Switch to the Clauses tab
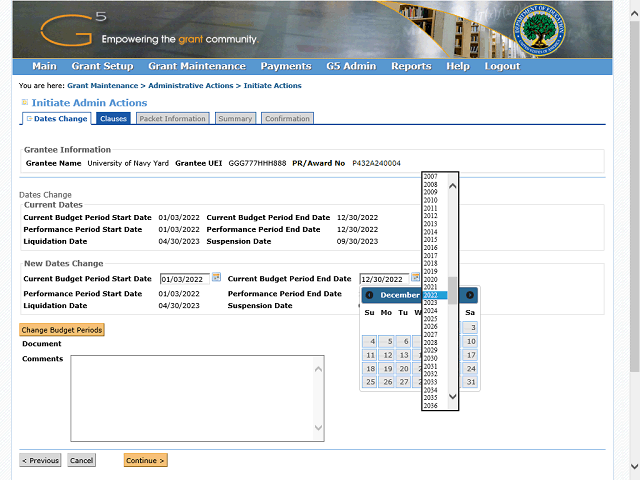Screen dimensions: 640x480 [113, 118]
